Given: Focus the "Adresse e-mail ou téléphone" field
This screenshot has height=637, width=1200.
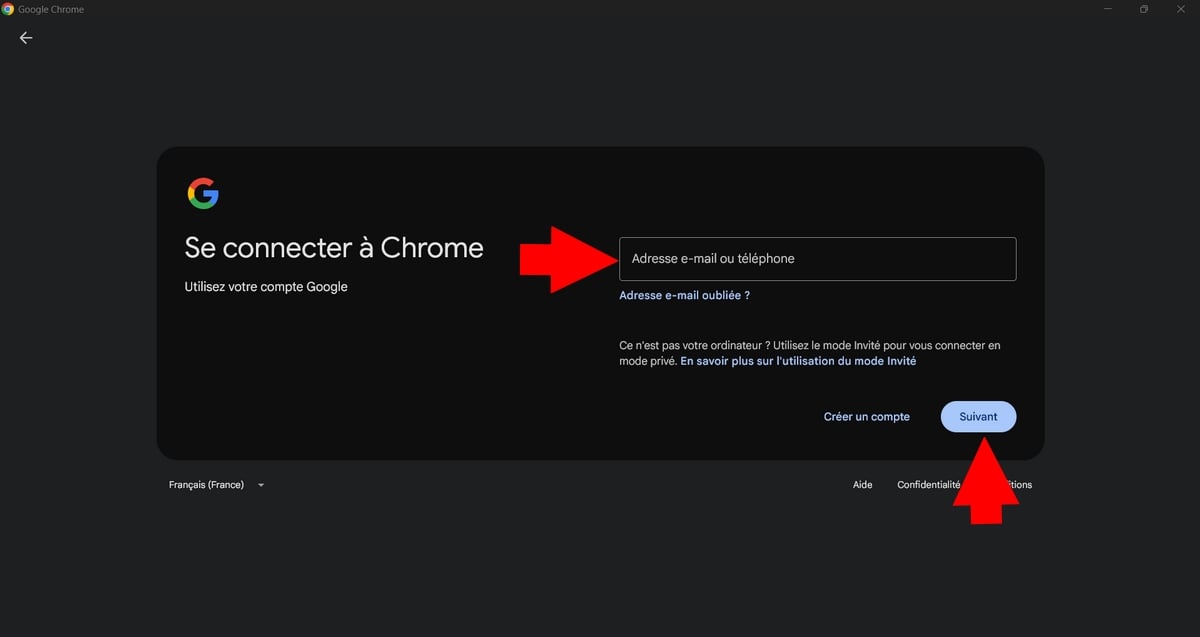Looking at the screenshot, I should [x=818, y=259].
